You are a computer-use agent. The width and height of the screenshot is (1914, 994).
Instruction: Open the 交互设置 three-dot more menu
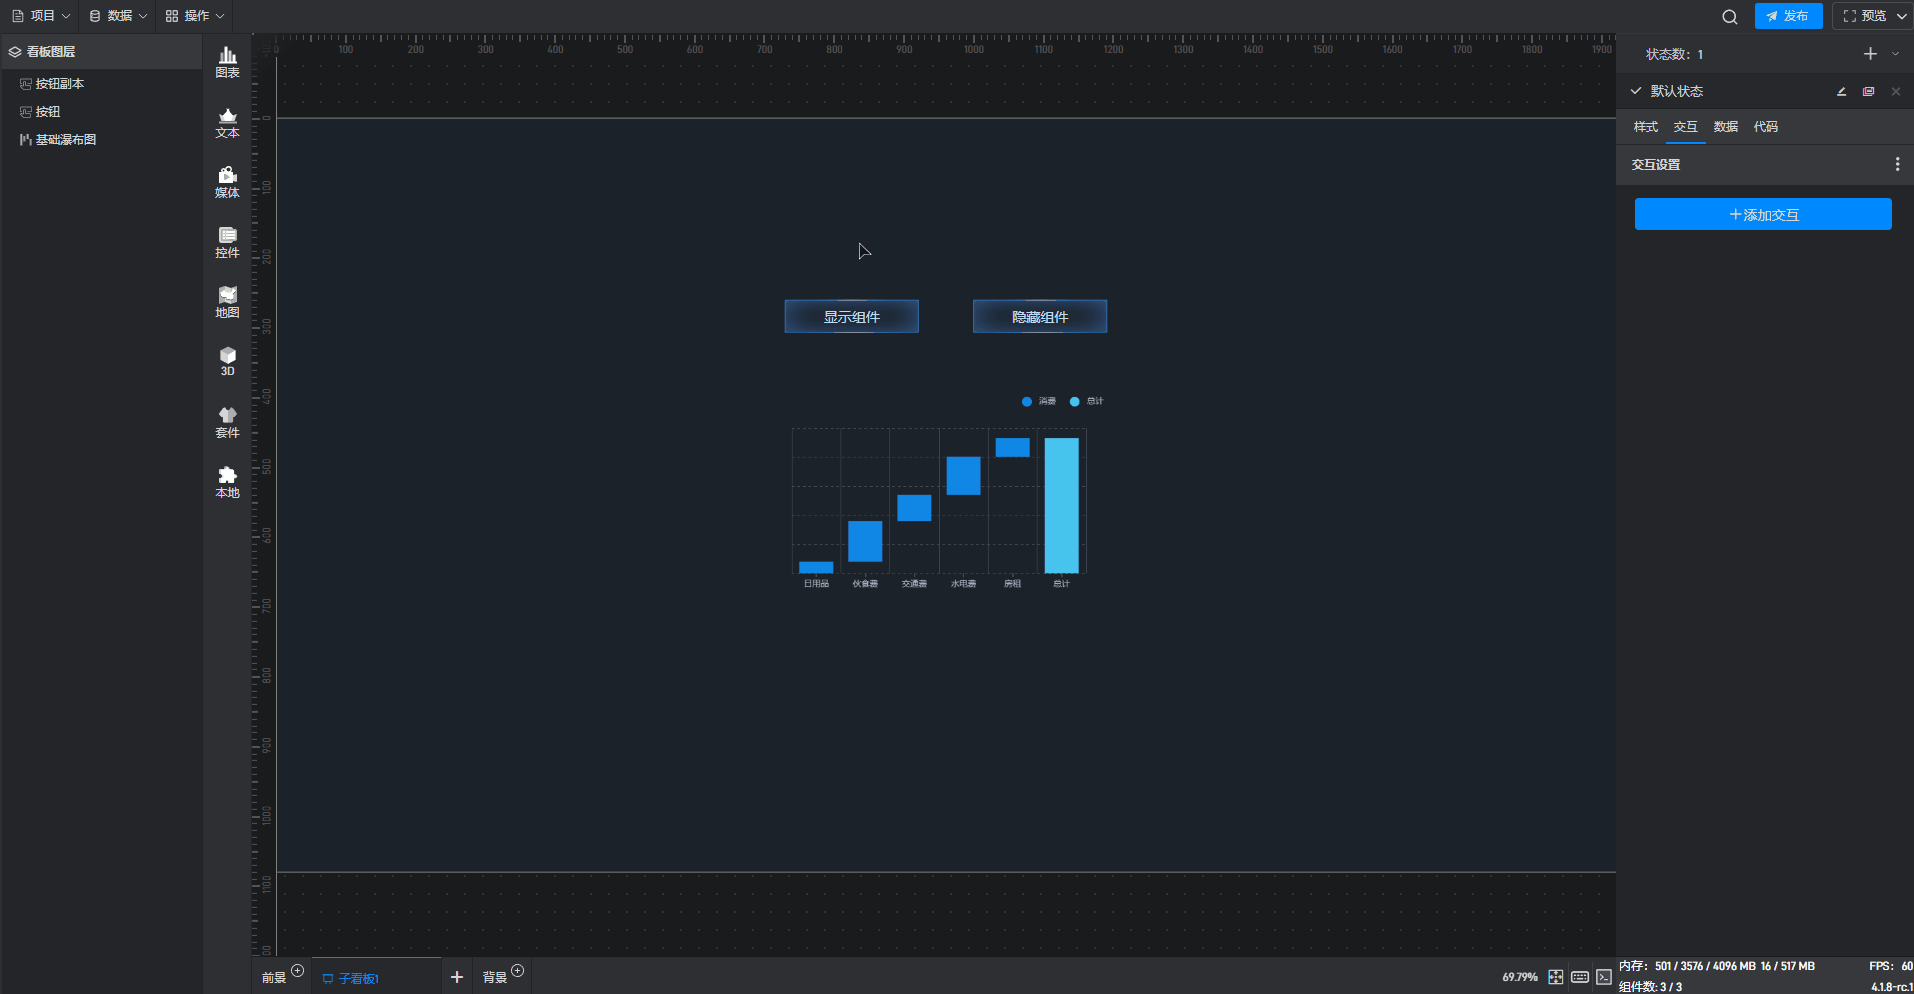pyautogui.click(x=1897, y=164)
